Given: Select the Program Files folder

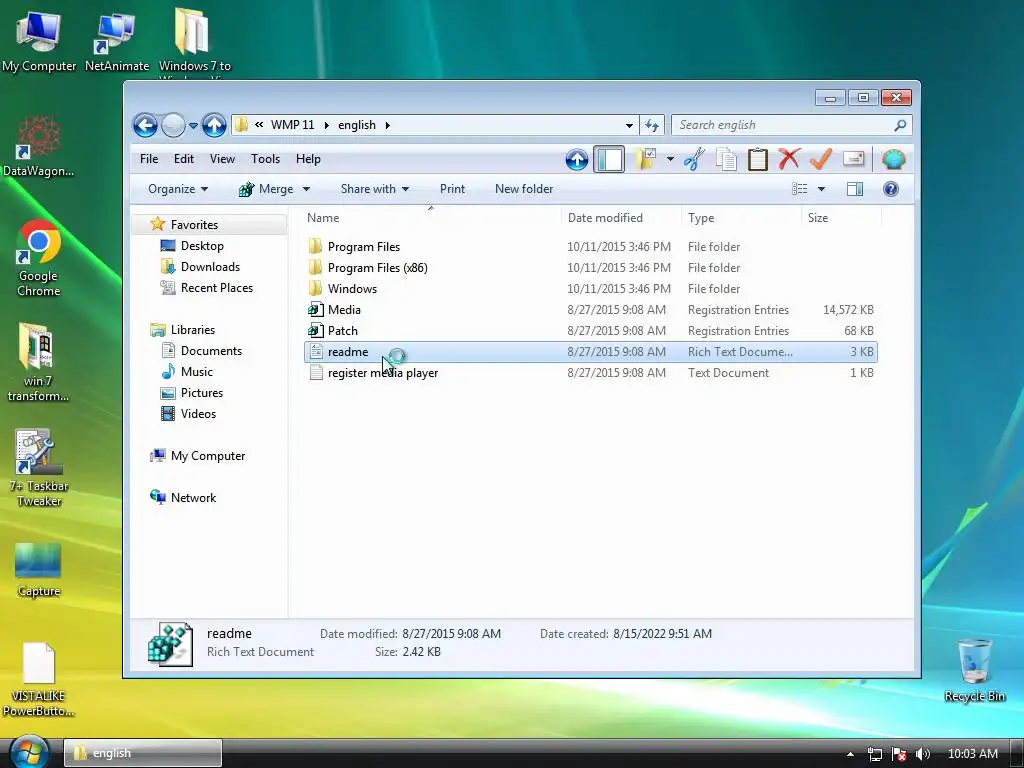Looking at the screenshot, I should (364, 247).
